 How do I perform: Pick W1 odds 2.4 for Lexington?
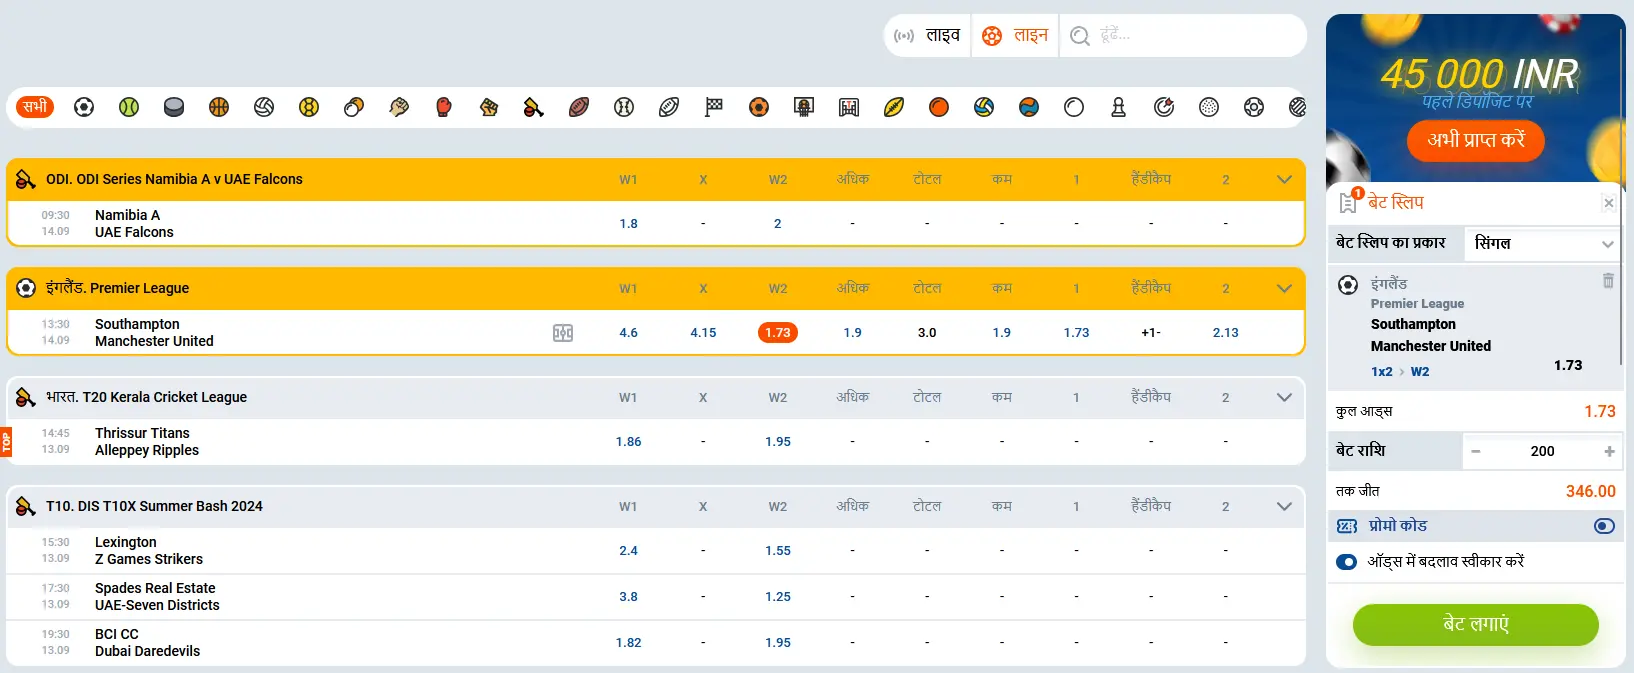click(628, 551)
